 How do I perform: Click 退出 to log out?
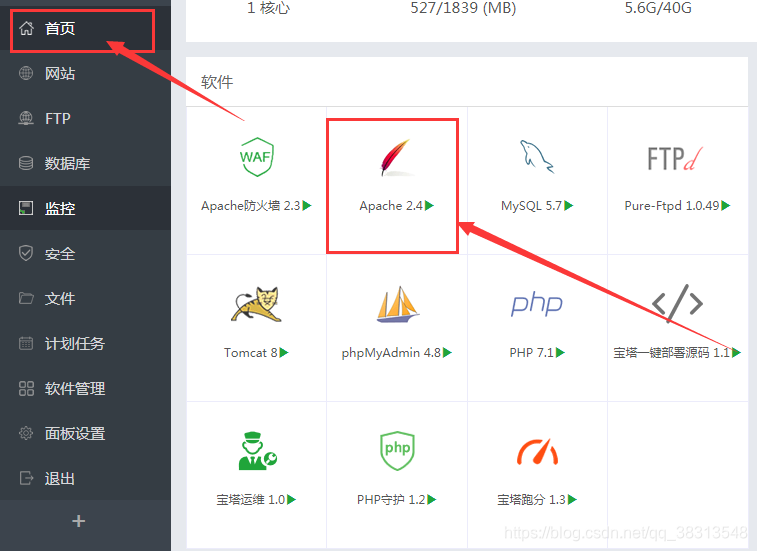click(x=85, y=478)
